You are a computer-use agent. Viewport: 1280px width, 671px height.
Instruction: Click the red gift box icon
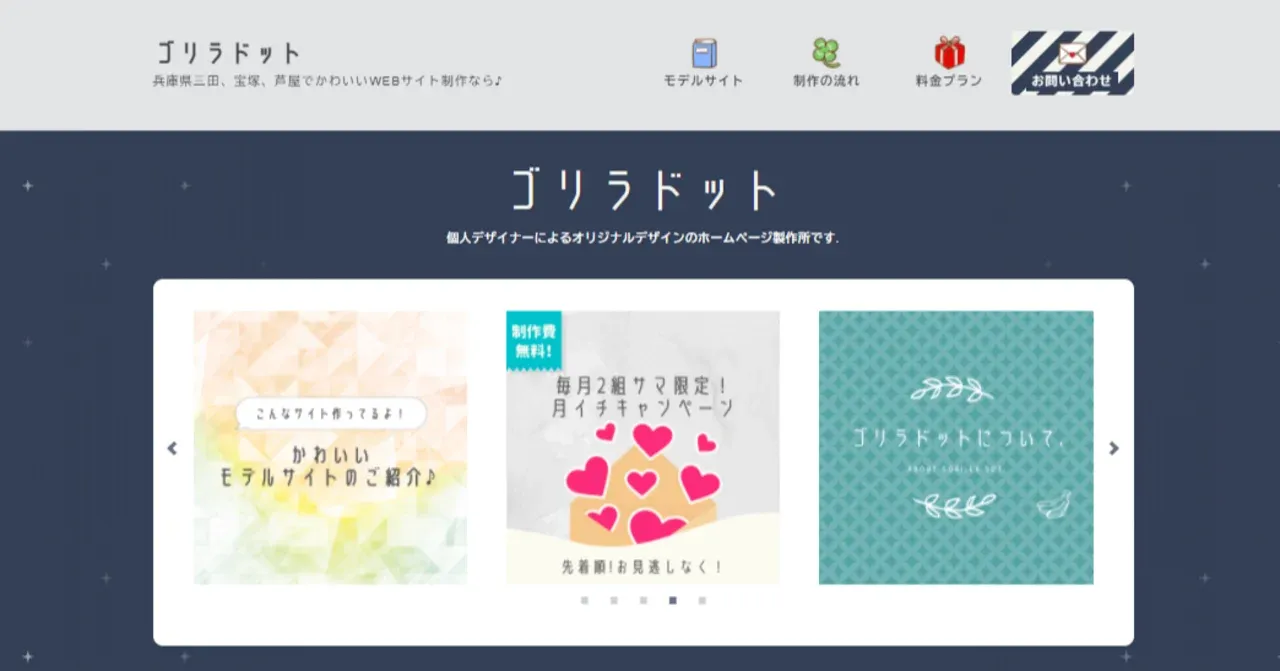point(949,52)
